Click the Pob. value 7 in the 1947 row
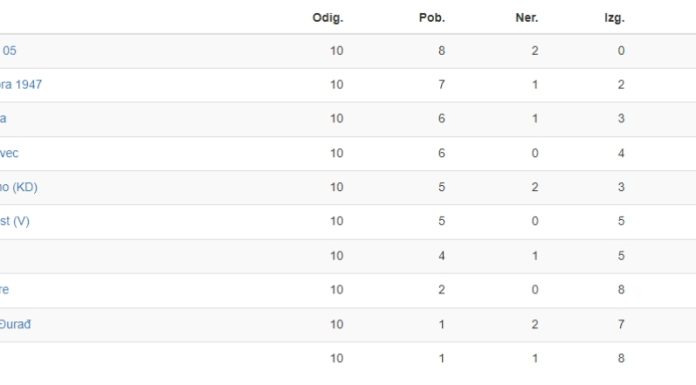This screenshot has width=696, height=385. [441, 84]
